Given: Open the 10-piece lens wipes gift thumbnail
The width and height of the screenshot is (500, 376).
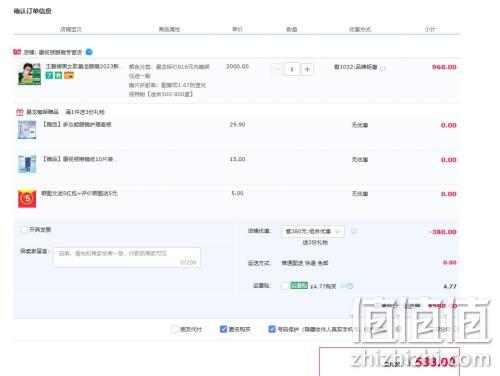Looking at the screenshot, I should (x=27, y=164).
